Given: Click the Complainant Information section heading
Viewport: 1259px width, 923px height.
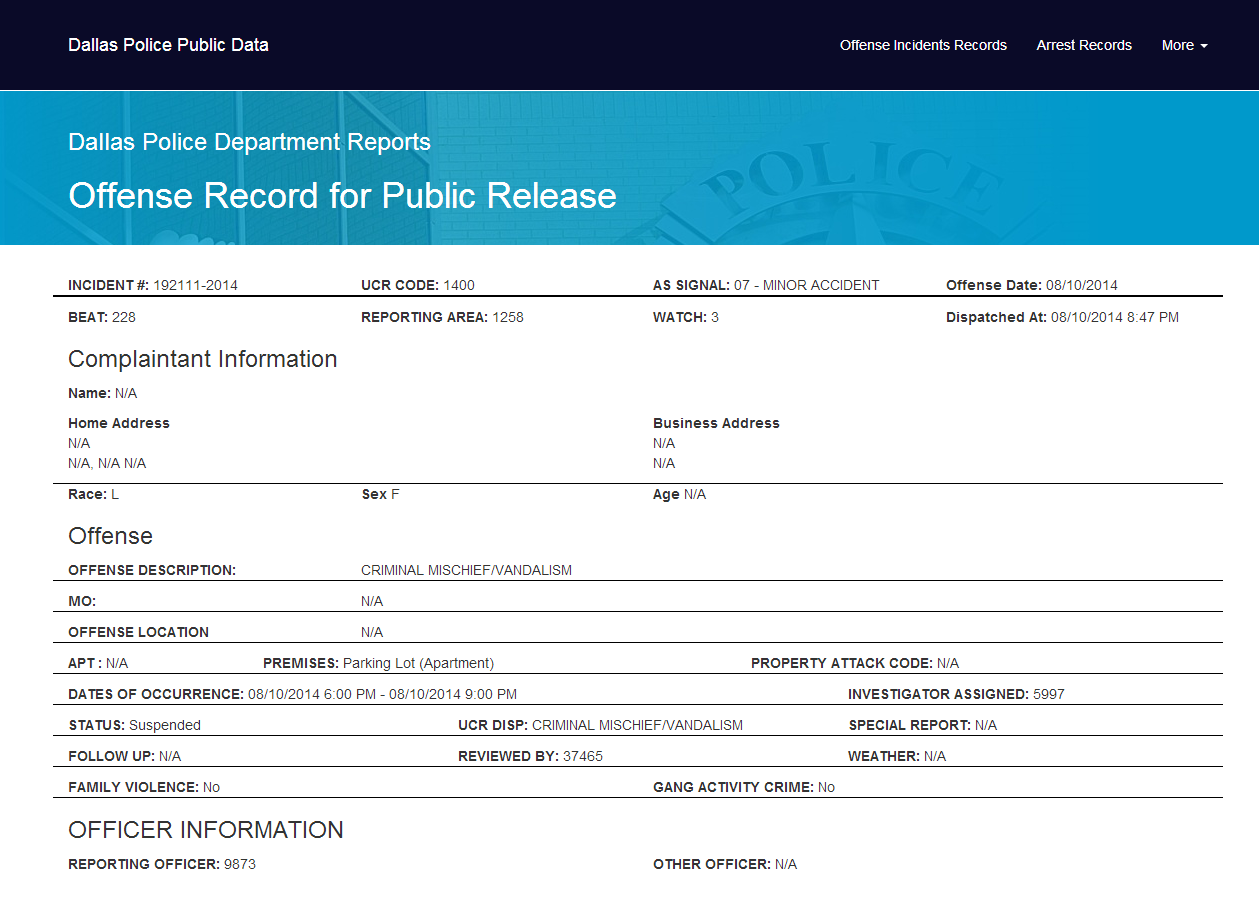Looking at the screenshot, I should (x=202, y=359).
